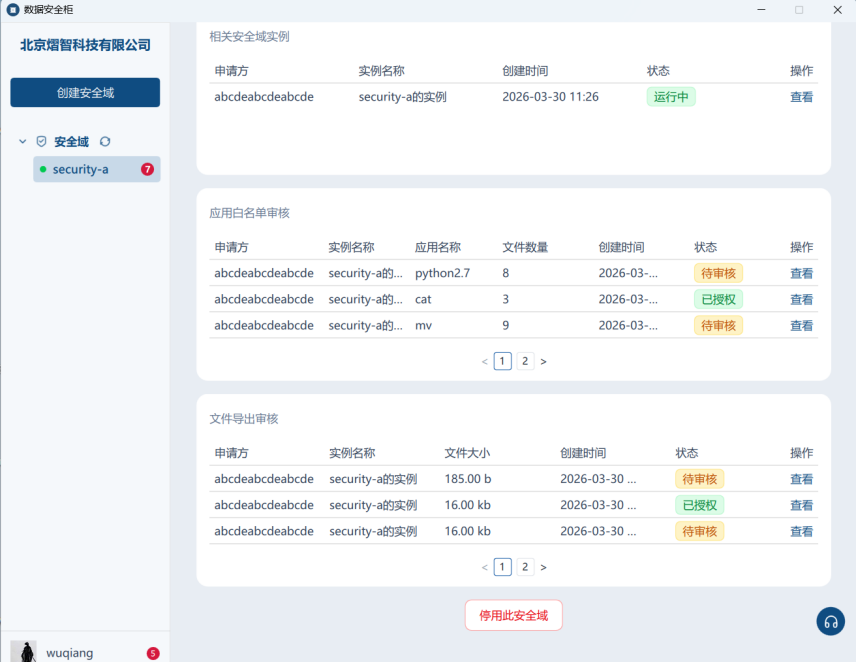The width and height of the screenshot is (856, 662).
Task: View the running security-a instance details
Action: pos(801,97)
